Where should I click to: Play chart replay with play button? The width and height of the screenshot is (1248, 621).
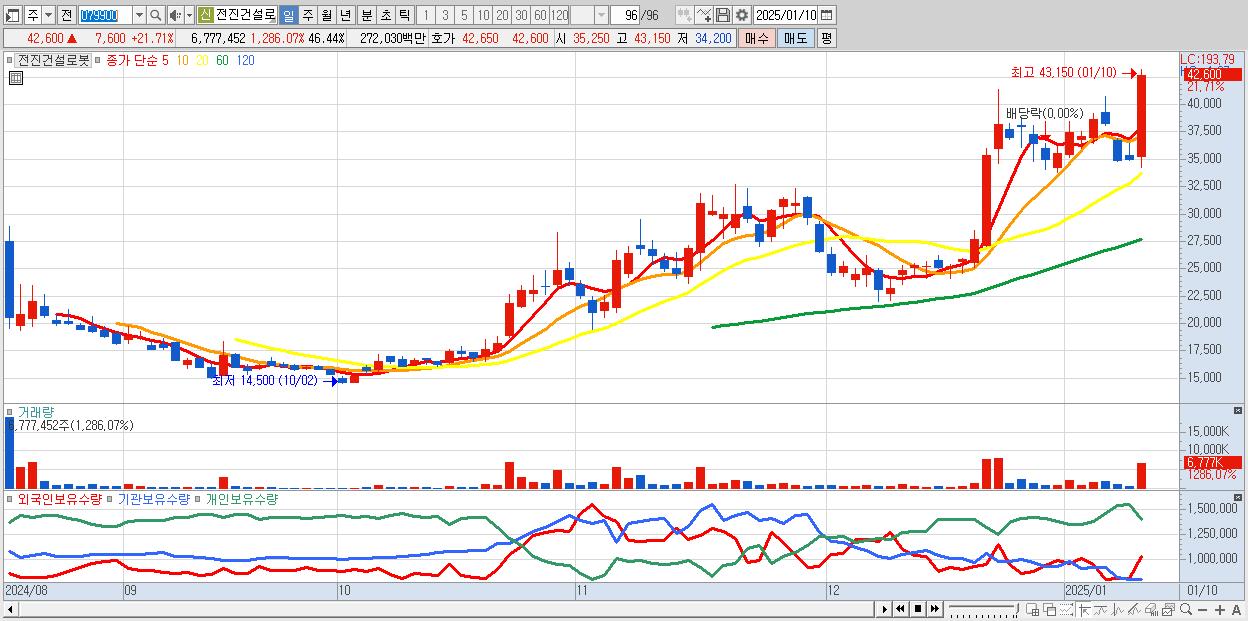[884, 609]
